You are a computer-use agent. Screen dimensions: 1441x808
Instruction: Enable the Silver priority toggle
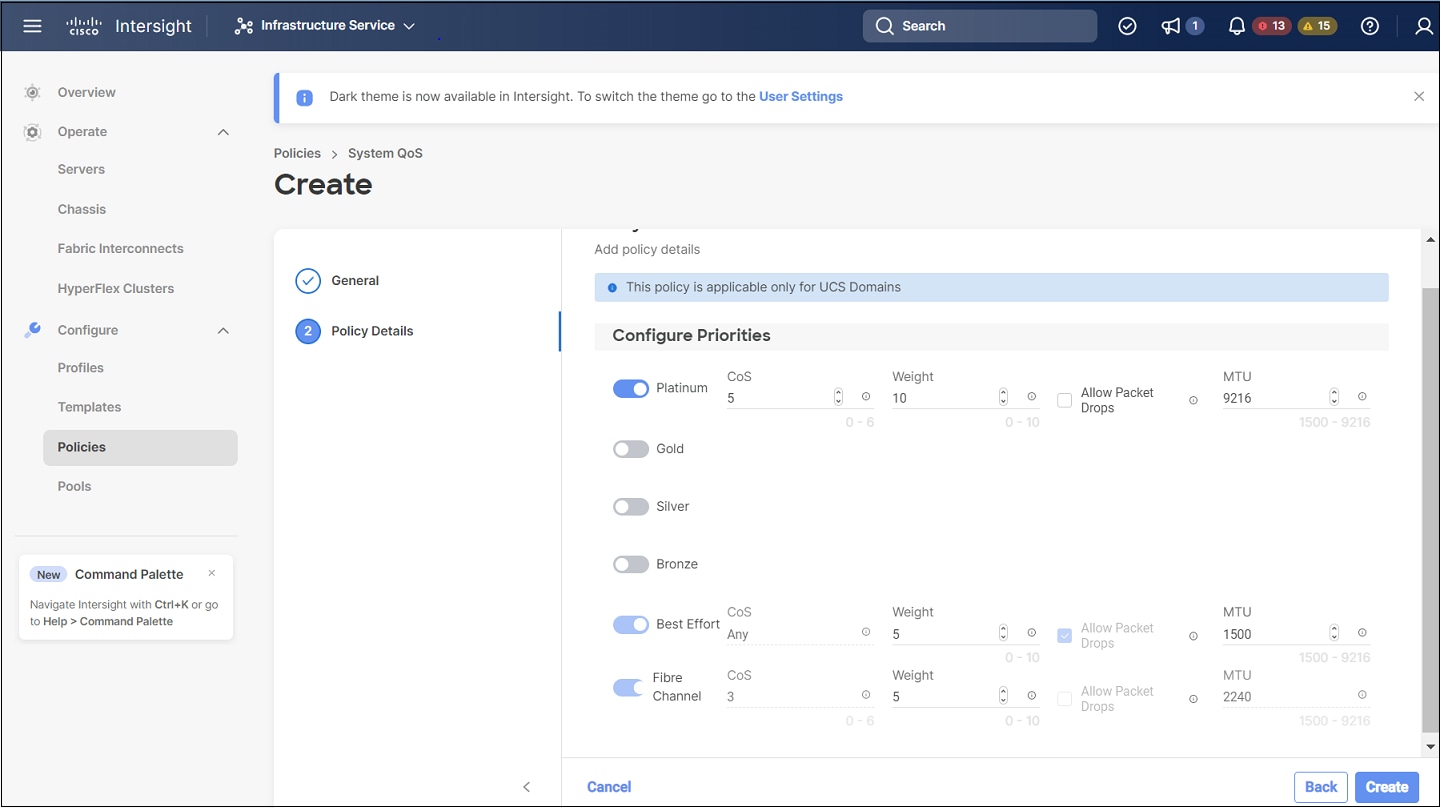[x=631, y=507]
